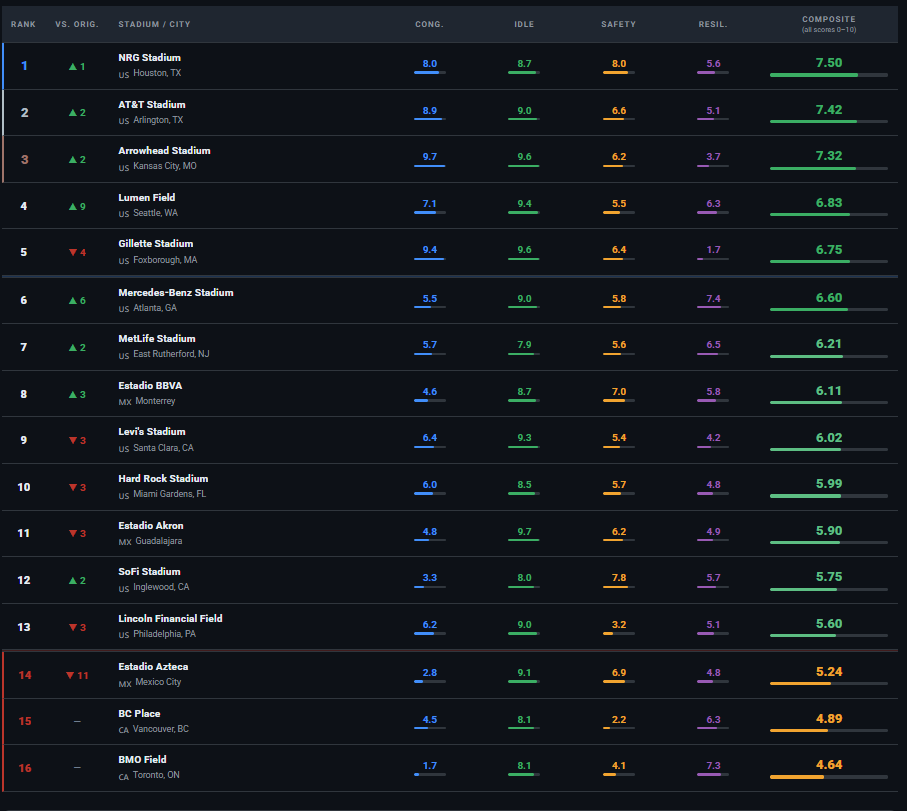This screenshot has height=811, width=907.
Task: Click the green up arrow for NRG Stadium
Action: [73, 67]
